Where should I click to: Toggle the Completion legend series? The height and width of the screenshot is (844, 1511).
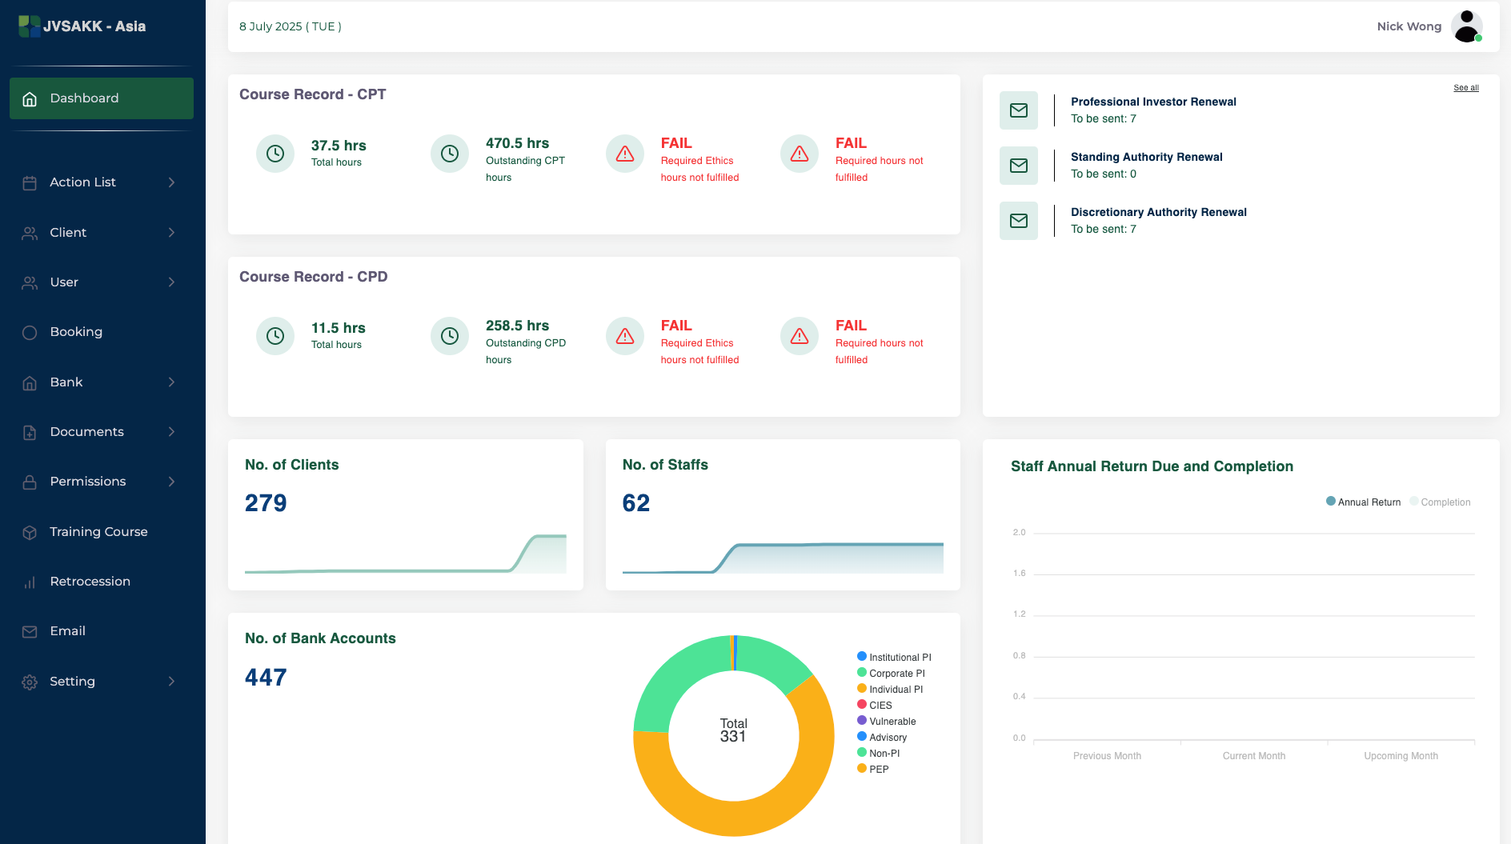[x=1440, y=502]
